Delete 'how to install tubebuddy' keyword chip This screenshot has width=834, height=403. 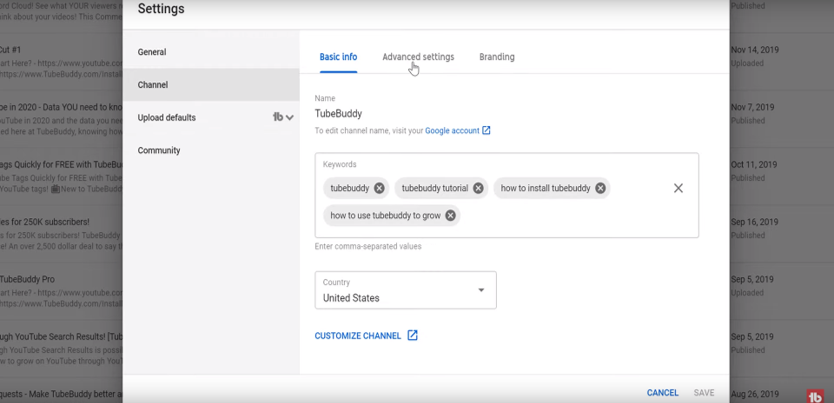coord(600,188)
